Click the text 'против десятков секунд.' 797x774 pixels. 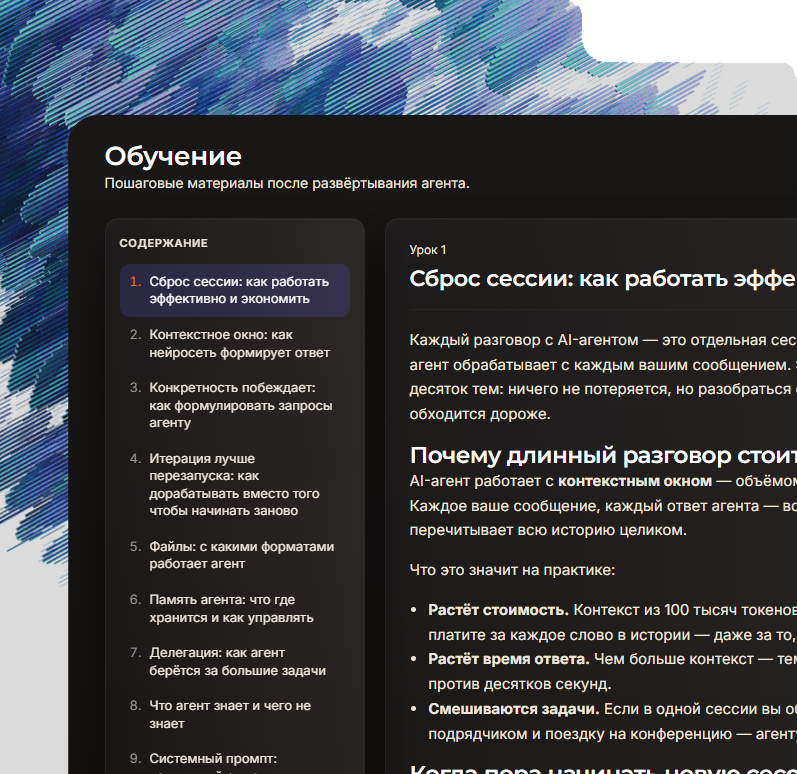click(519, 684)
